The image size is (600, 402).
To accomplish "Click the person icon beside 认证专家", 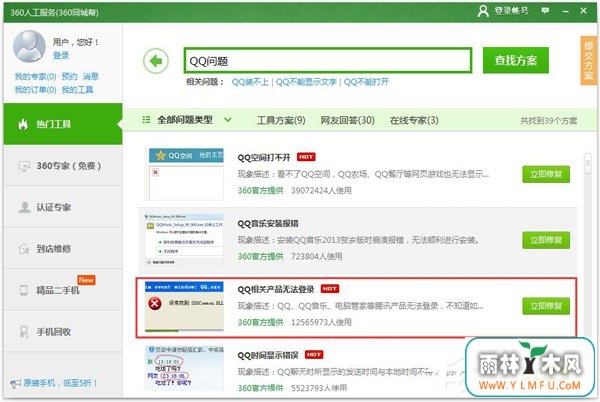I will click(x=24, y=207).
